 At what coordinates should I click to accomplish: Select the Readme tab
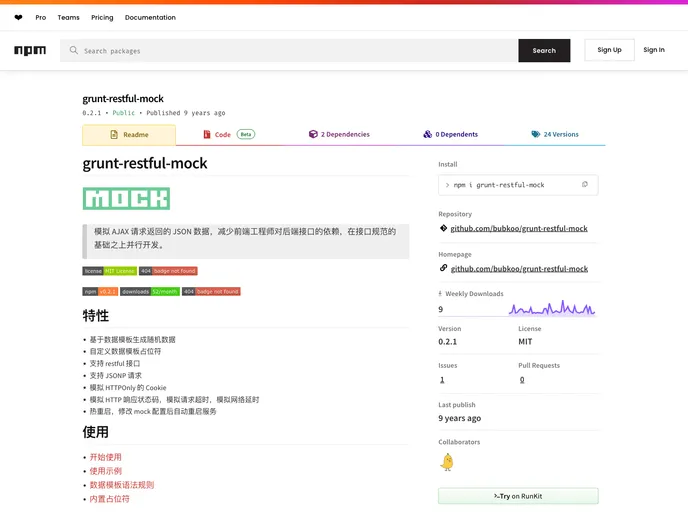[x=129, y=135]
